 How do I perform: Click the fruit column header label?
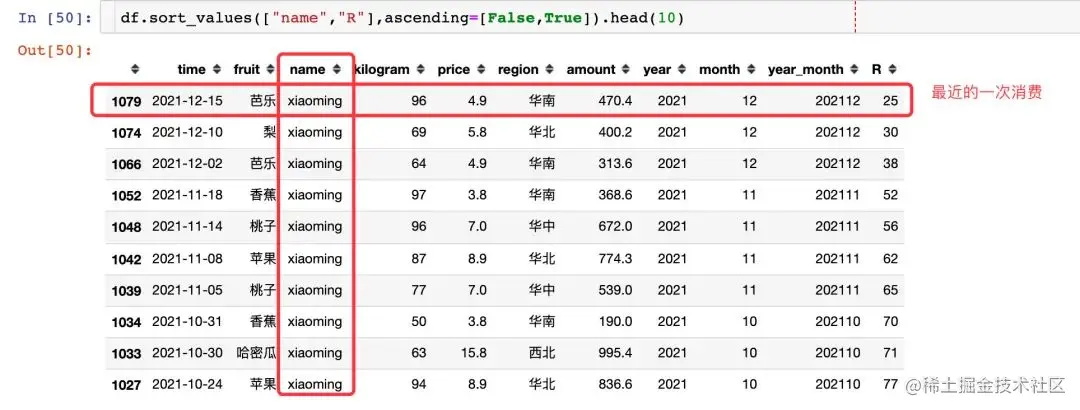pos(247,70)
